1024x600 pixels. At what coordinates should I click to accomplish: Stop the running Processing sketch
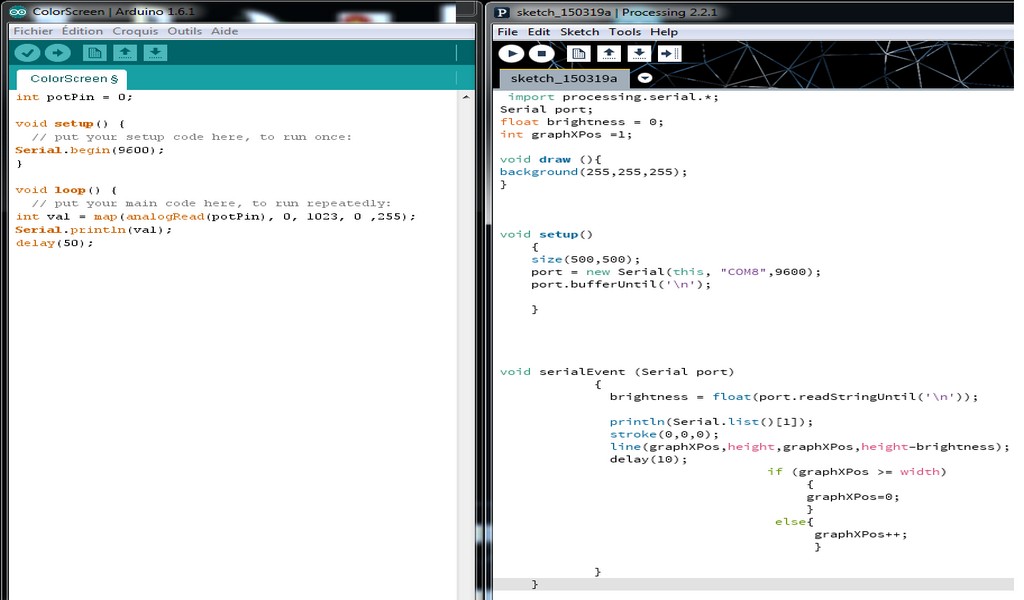pos(541,54)
